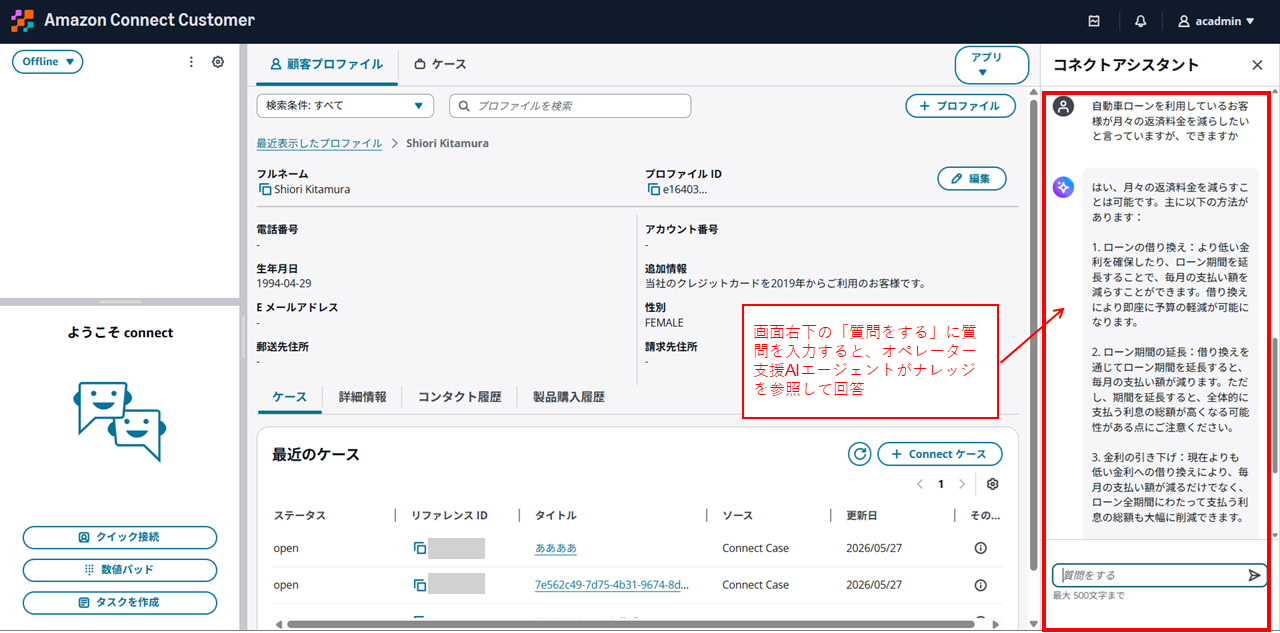1280x633 pixels.
Task: Open cases table settings gear
Action: (x=992, y=484)
